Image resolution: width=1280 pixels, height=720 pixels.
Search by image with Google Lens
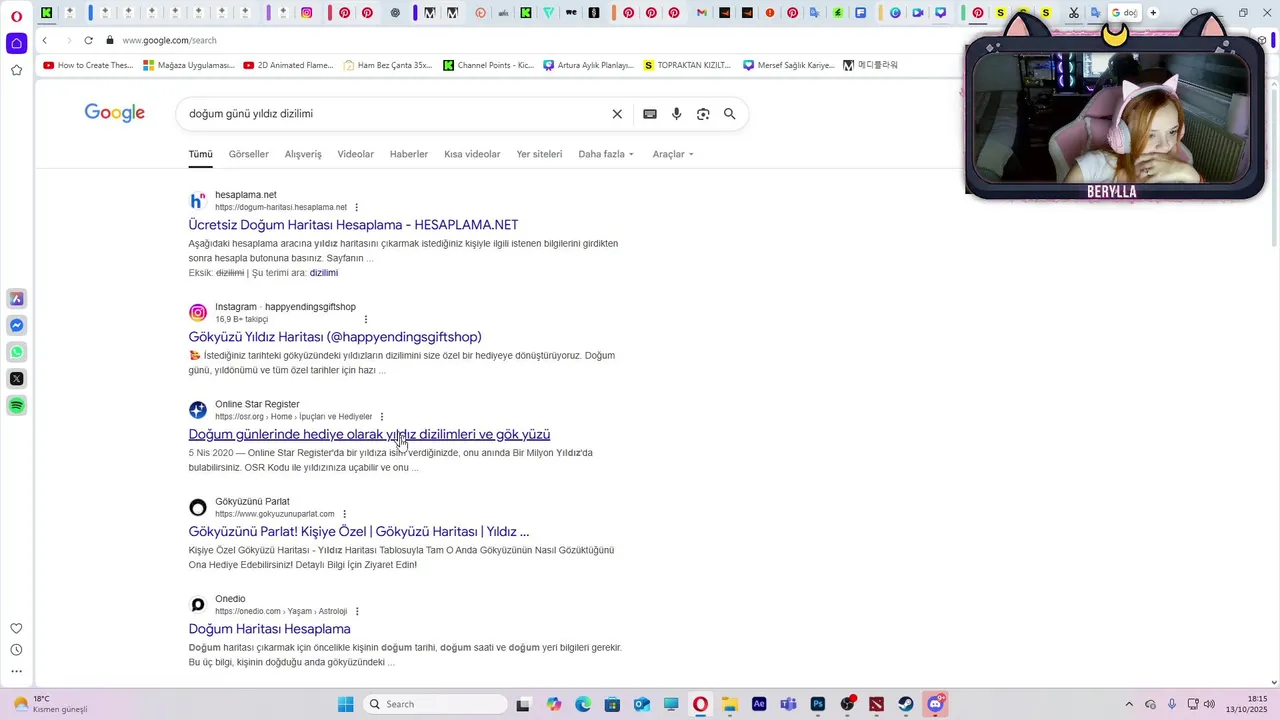(703, 114)
